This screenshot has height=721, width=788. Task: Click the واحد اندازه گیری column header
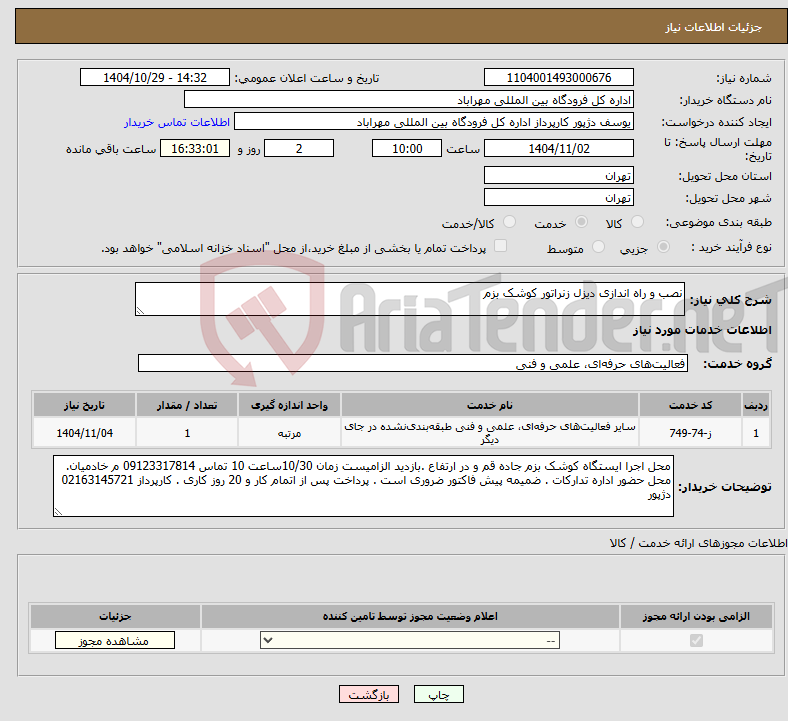click(289, 405)
